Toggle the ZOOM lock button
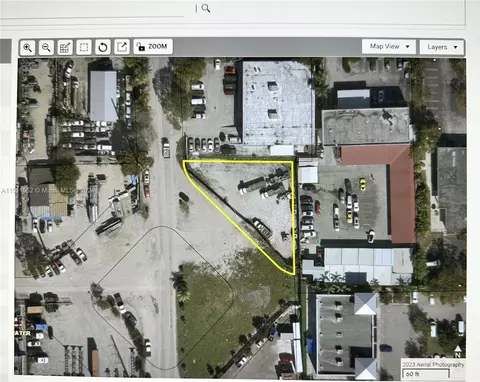 pos(153,47)
